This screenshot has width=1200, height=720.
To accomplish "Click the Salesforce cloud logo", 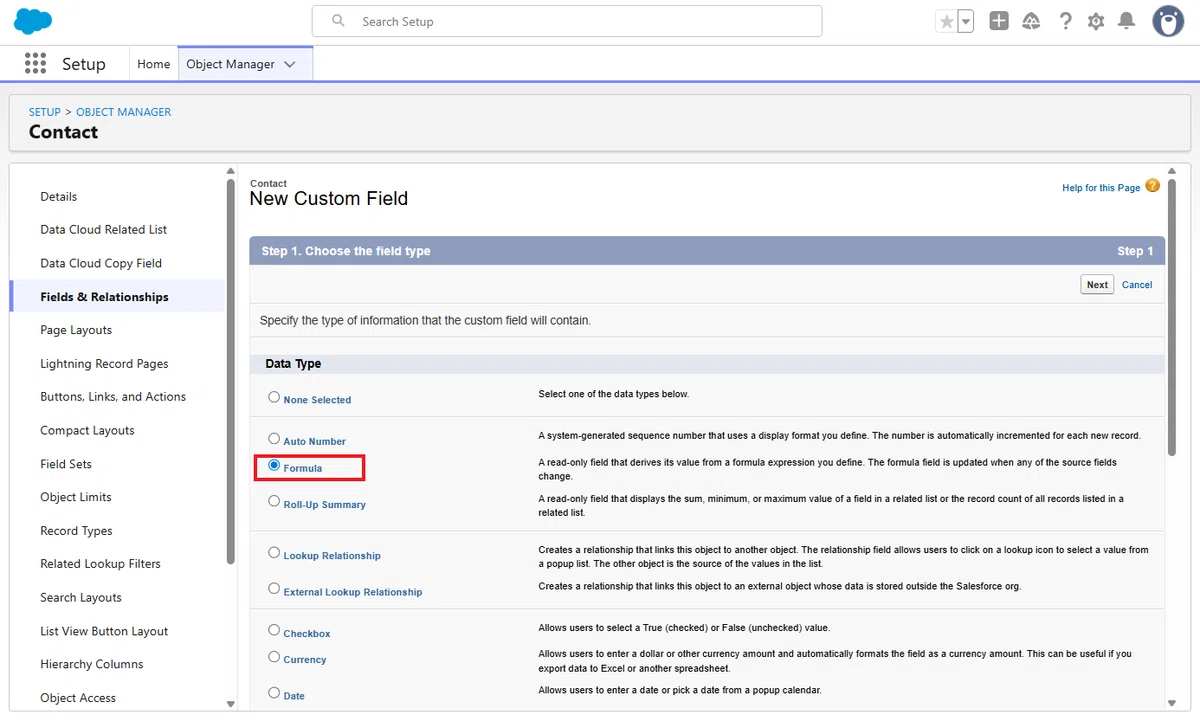I will 33,21.
